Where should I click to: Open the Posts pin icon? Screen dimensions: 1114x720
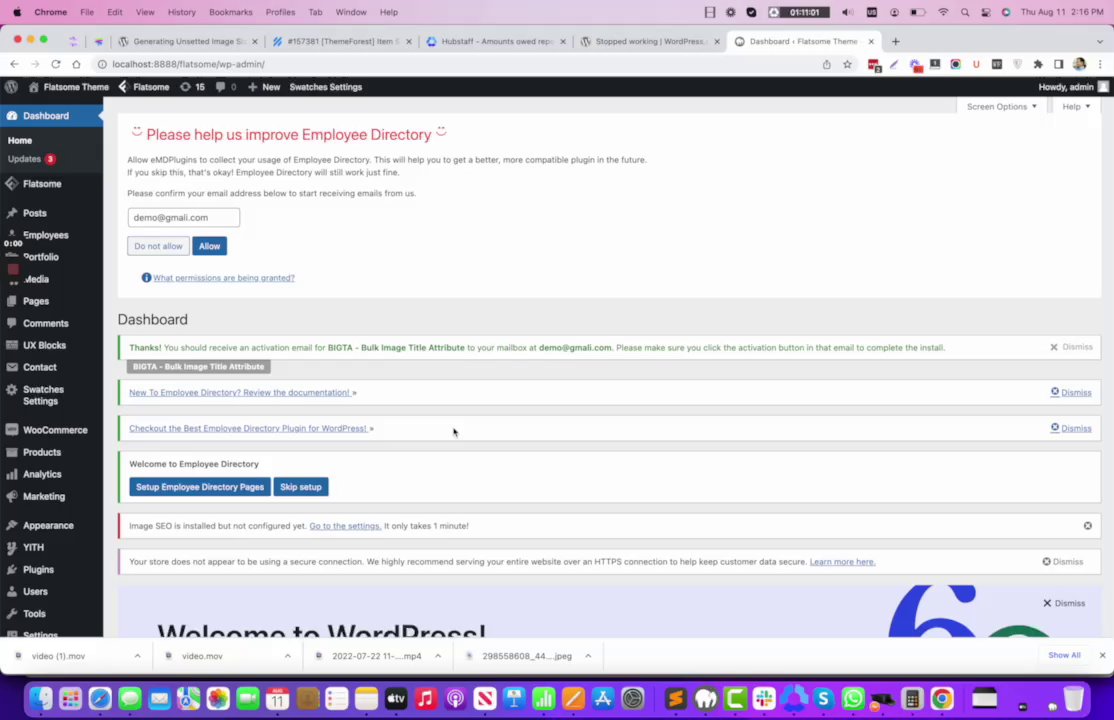pos(12,213)
